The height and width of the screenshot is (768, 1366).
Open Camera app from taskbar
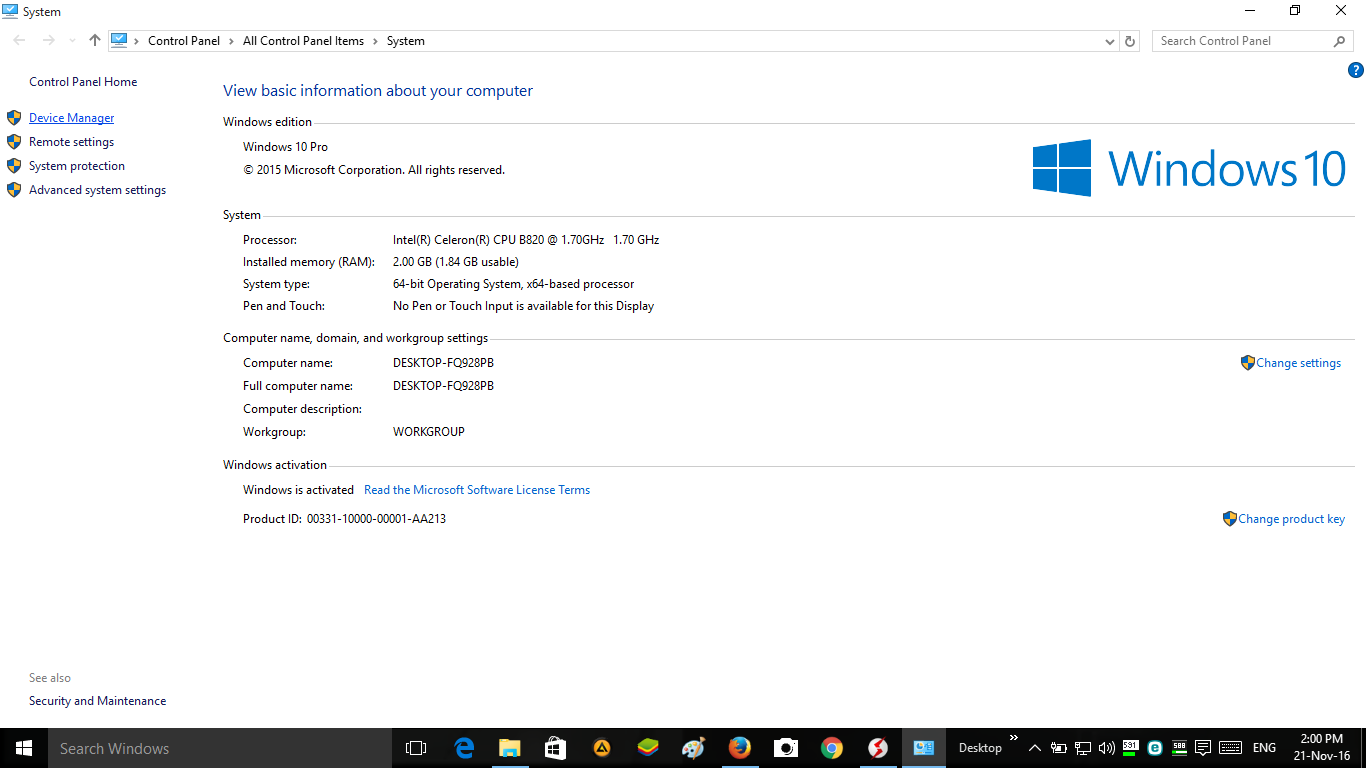(786, 748)
